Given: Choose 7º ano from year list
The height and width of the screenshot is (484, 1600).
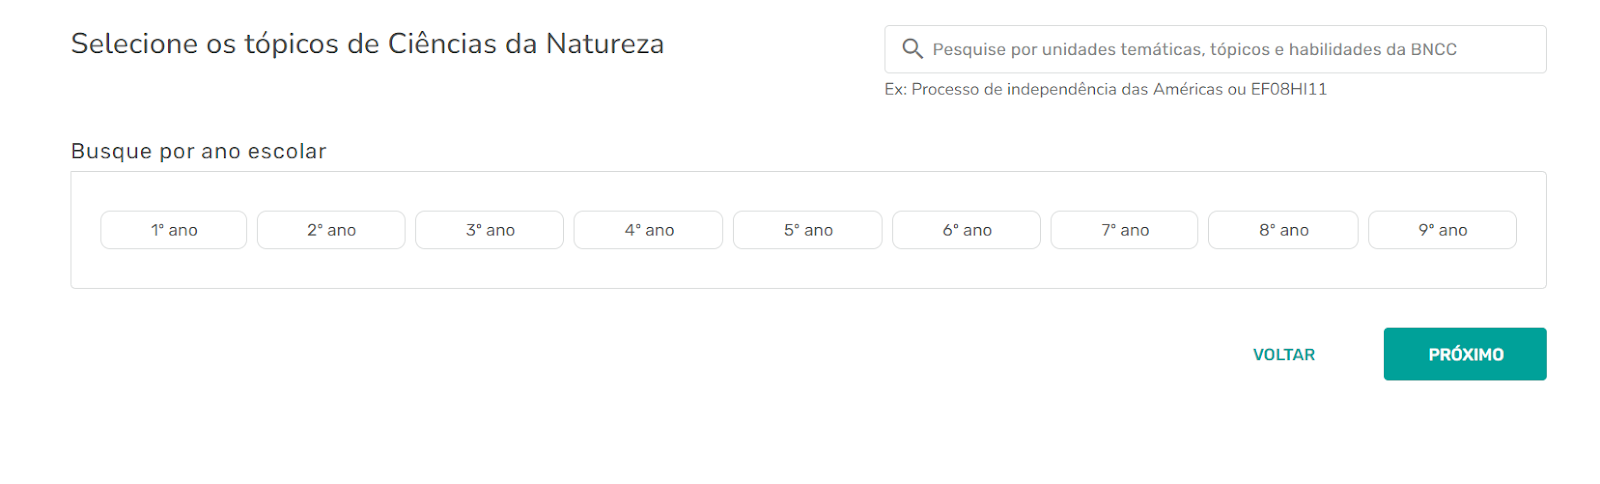Looking at the screenshot, I should click(x=1125, y=230).
